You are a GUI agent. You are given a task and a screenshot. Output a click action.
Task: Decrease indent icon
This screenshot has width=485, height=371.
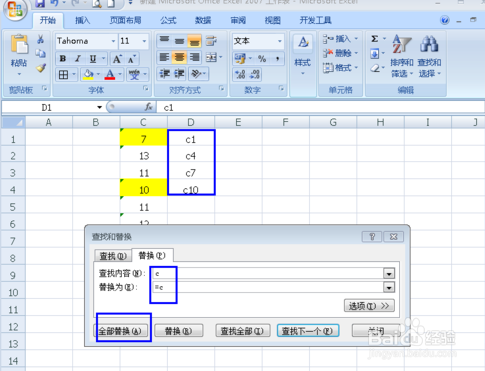pyautogui.click(x=164, y=74)
